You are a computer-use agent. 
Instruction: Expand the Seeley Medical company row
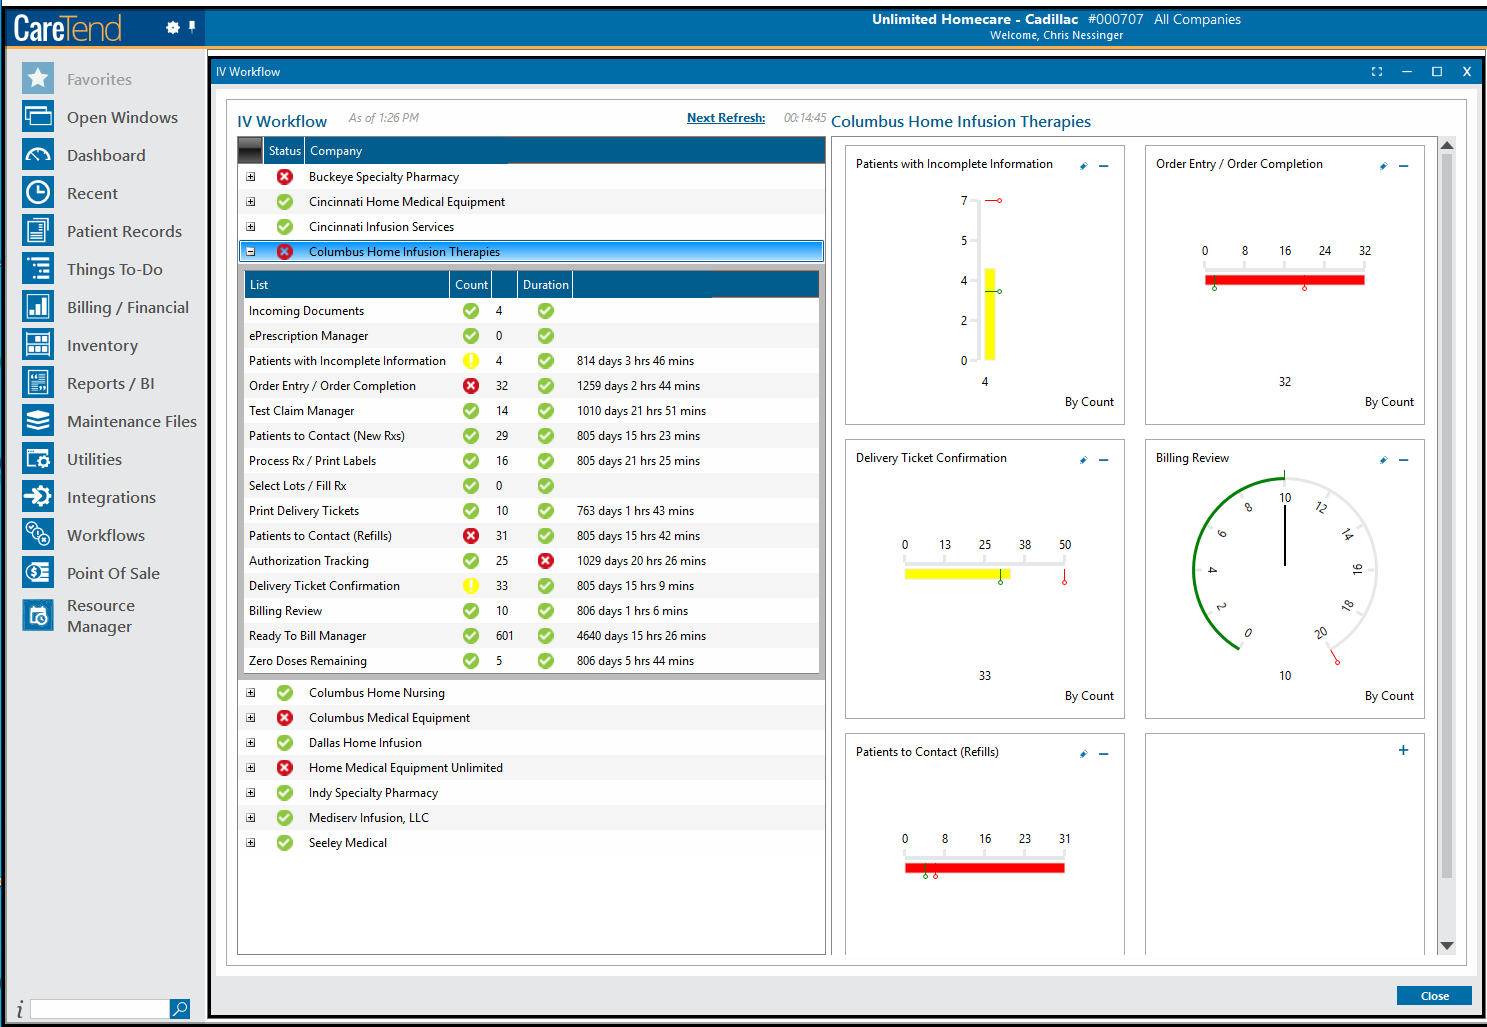[x=251, y=842]
